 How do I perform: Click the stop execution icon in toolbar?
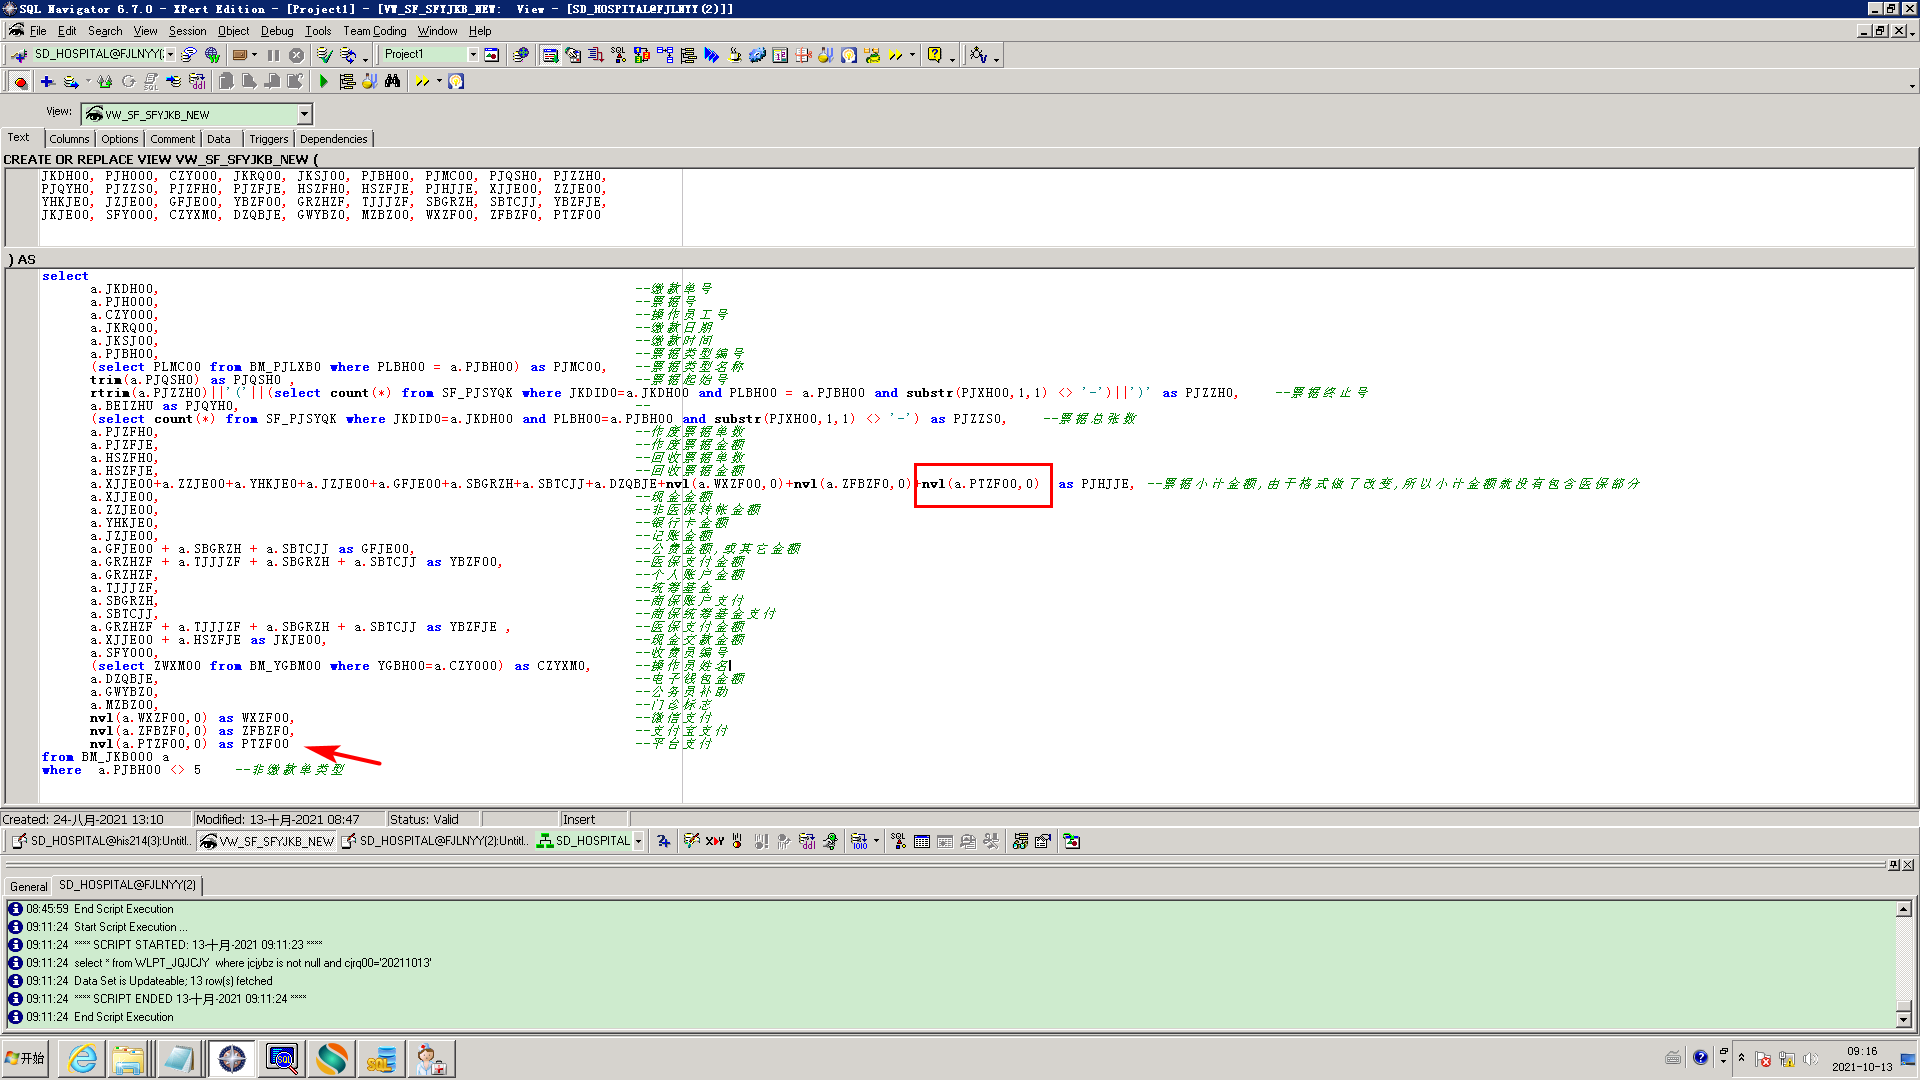click(296, 55)
